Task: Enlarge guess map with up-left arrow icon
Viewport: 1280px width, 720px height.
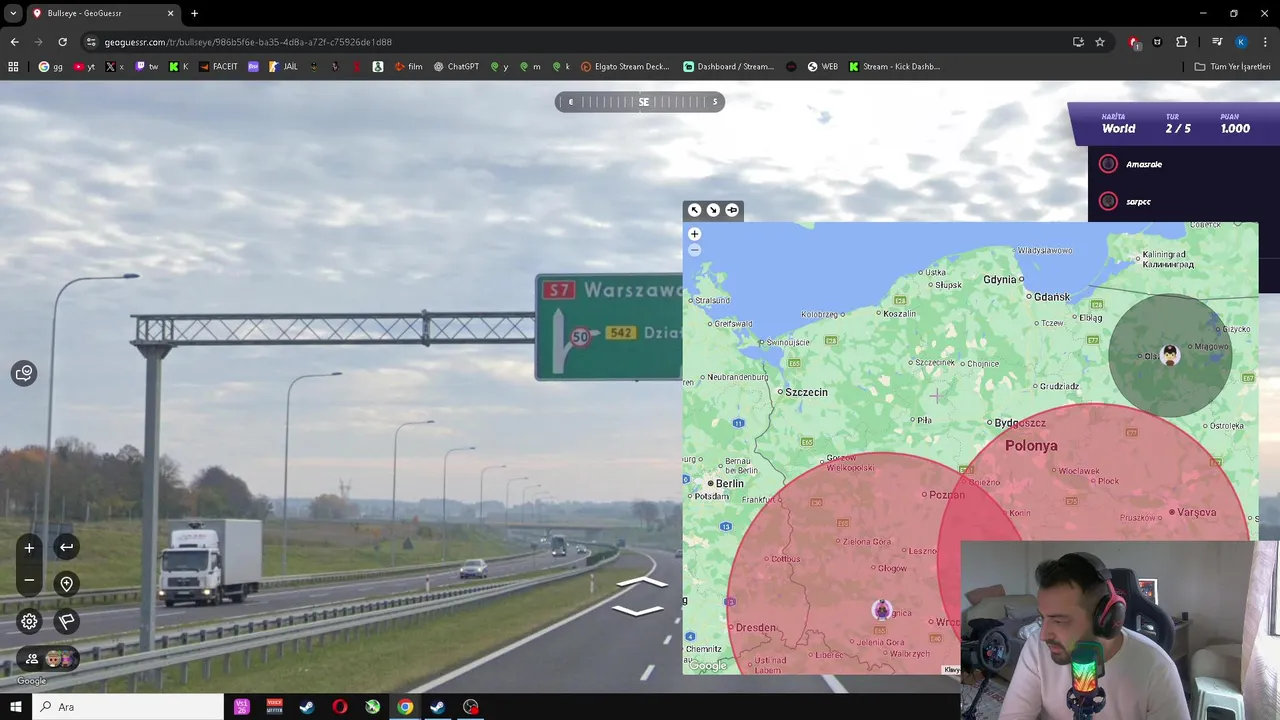Action: (694, 210)
